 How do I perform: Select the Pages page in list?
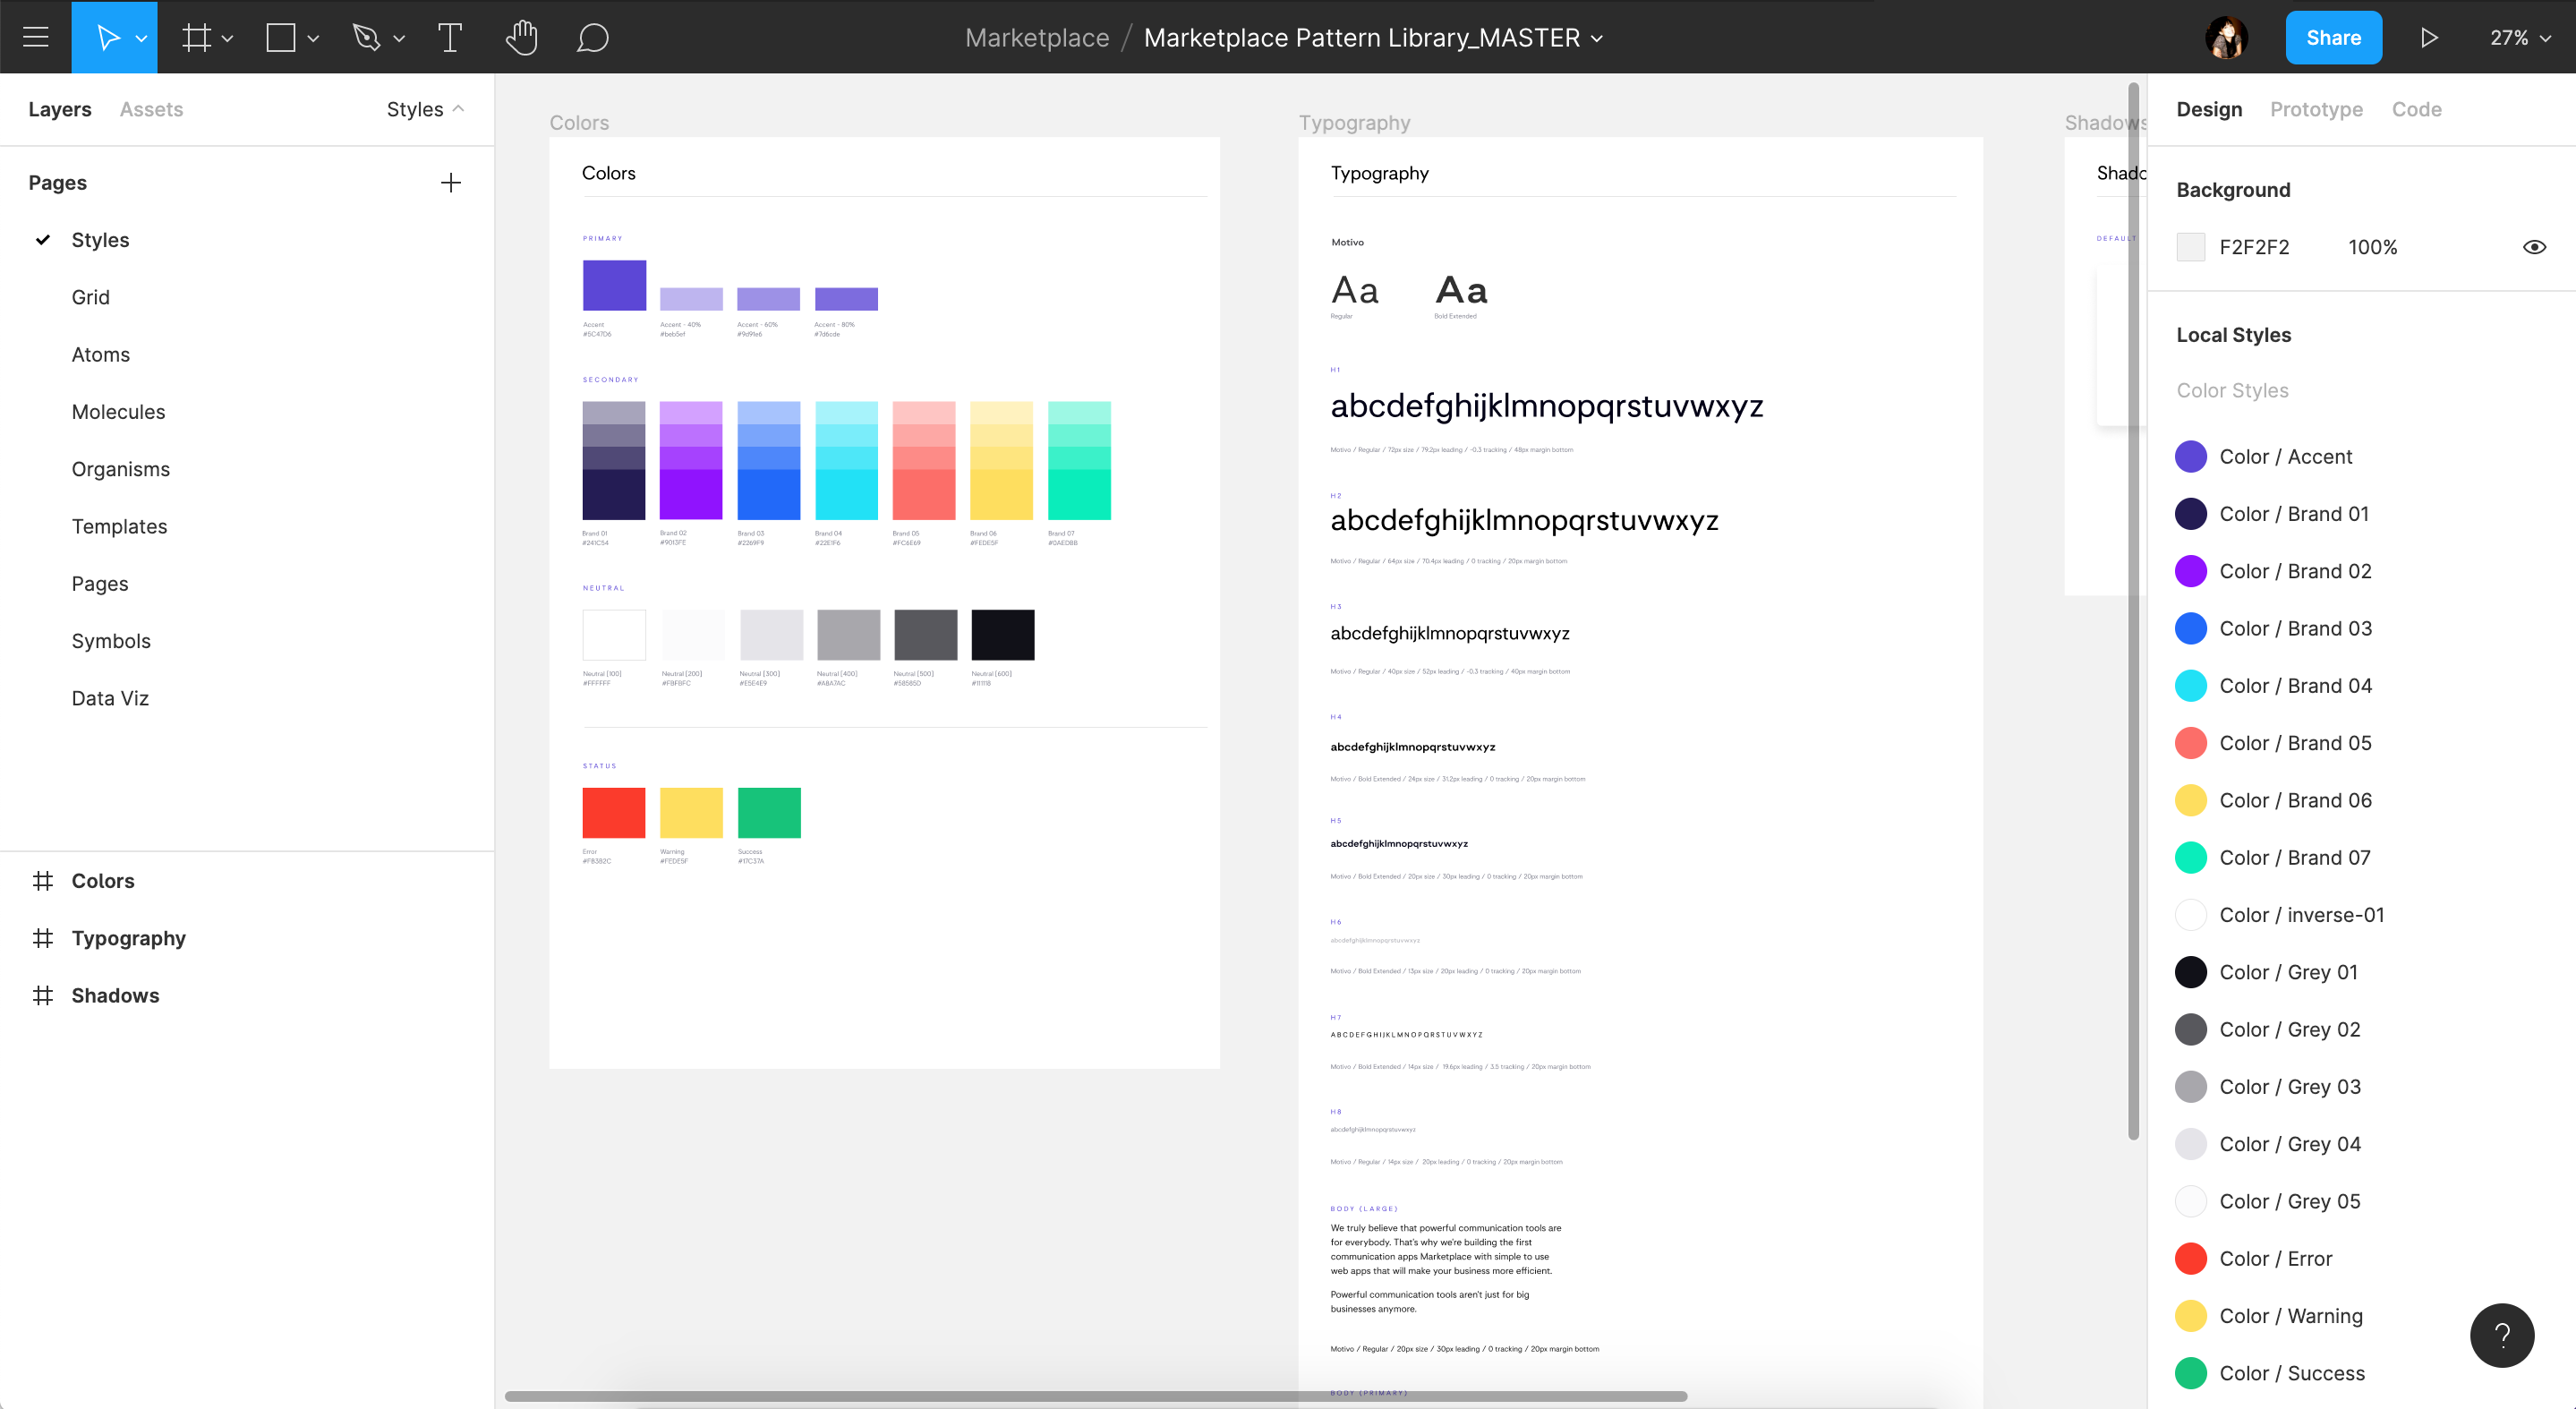99,584
